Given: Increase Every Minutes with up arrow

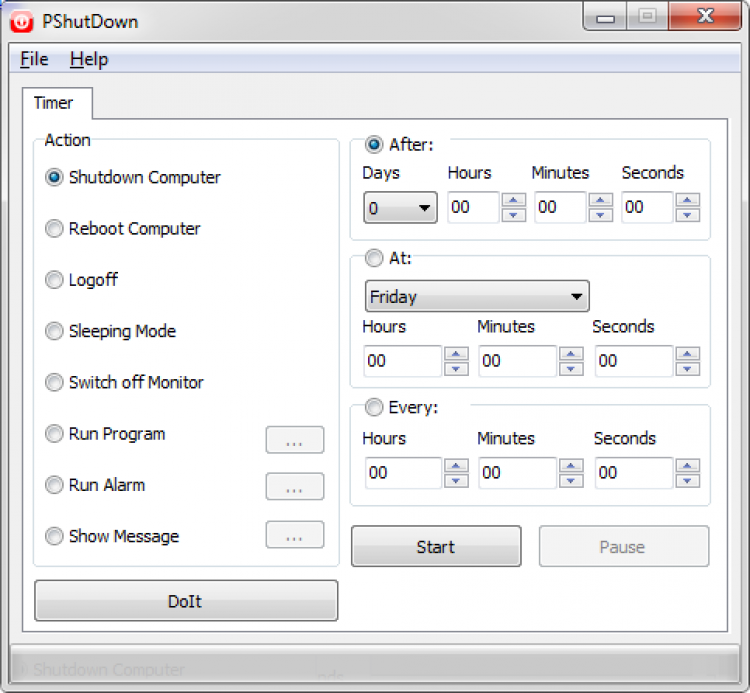Looking at the screenshot, I should 571,466.
